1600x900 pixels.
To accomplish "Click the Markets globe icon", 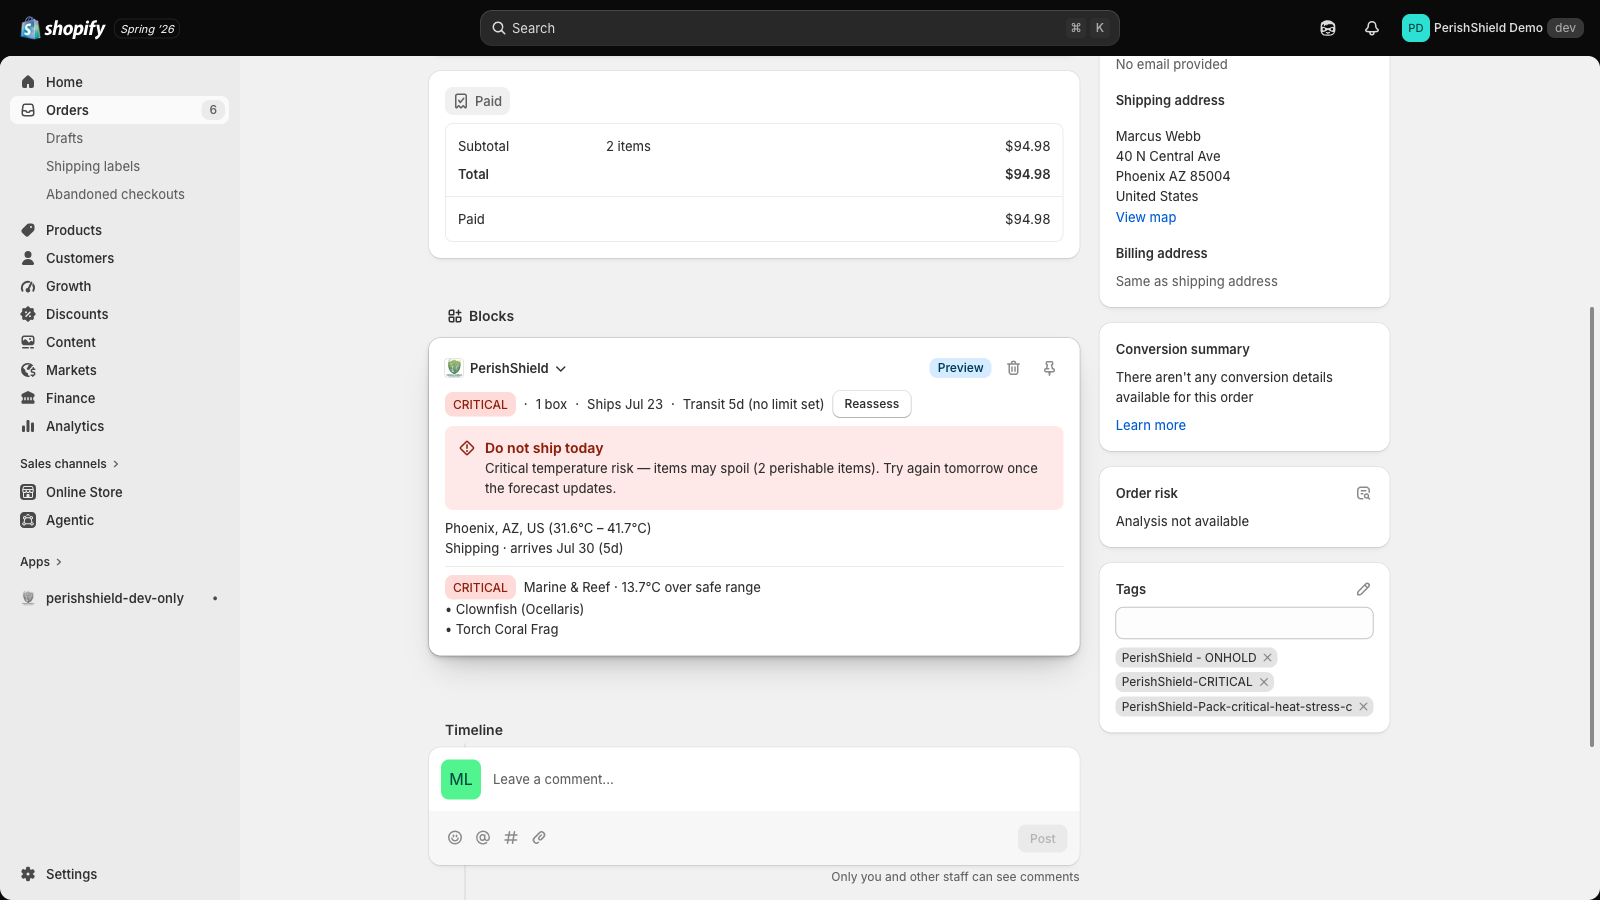I will [x=28, y=370].
